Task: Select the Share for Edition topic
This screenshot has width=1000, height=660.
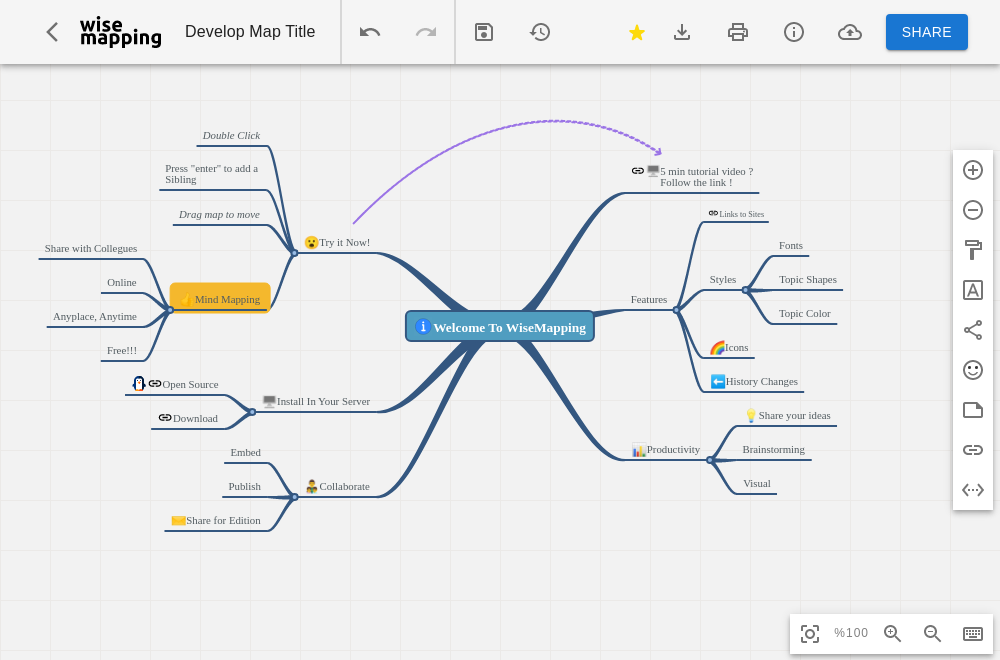Action: pos(216,520)
